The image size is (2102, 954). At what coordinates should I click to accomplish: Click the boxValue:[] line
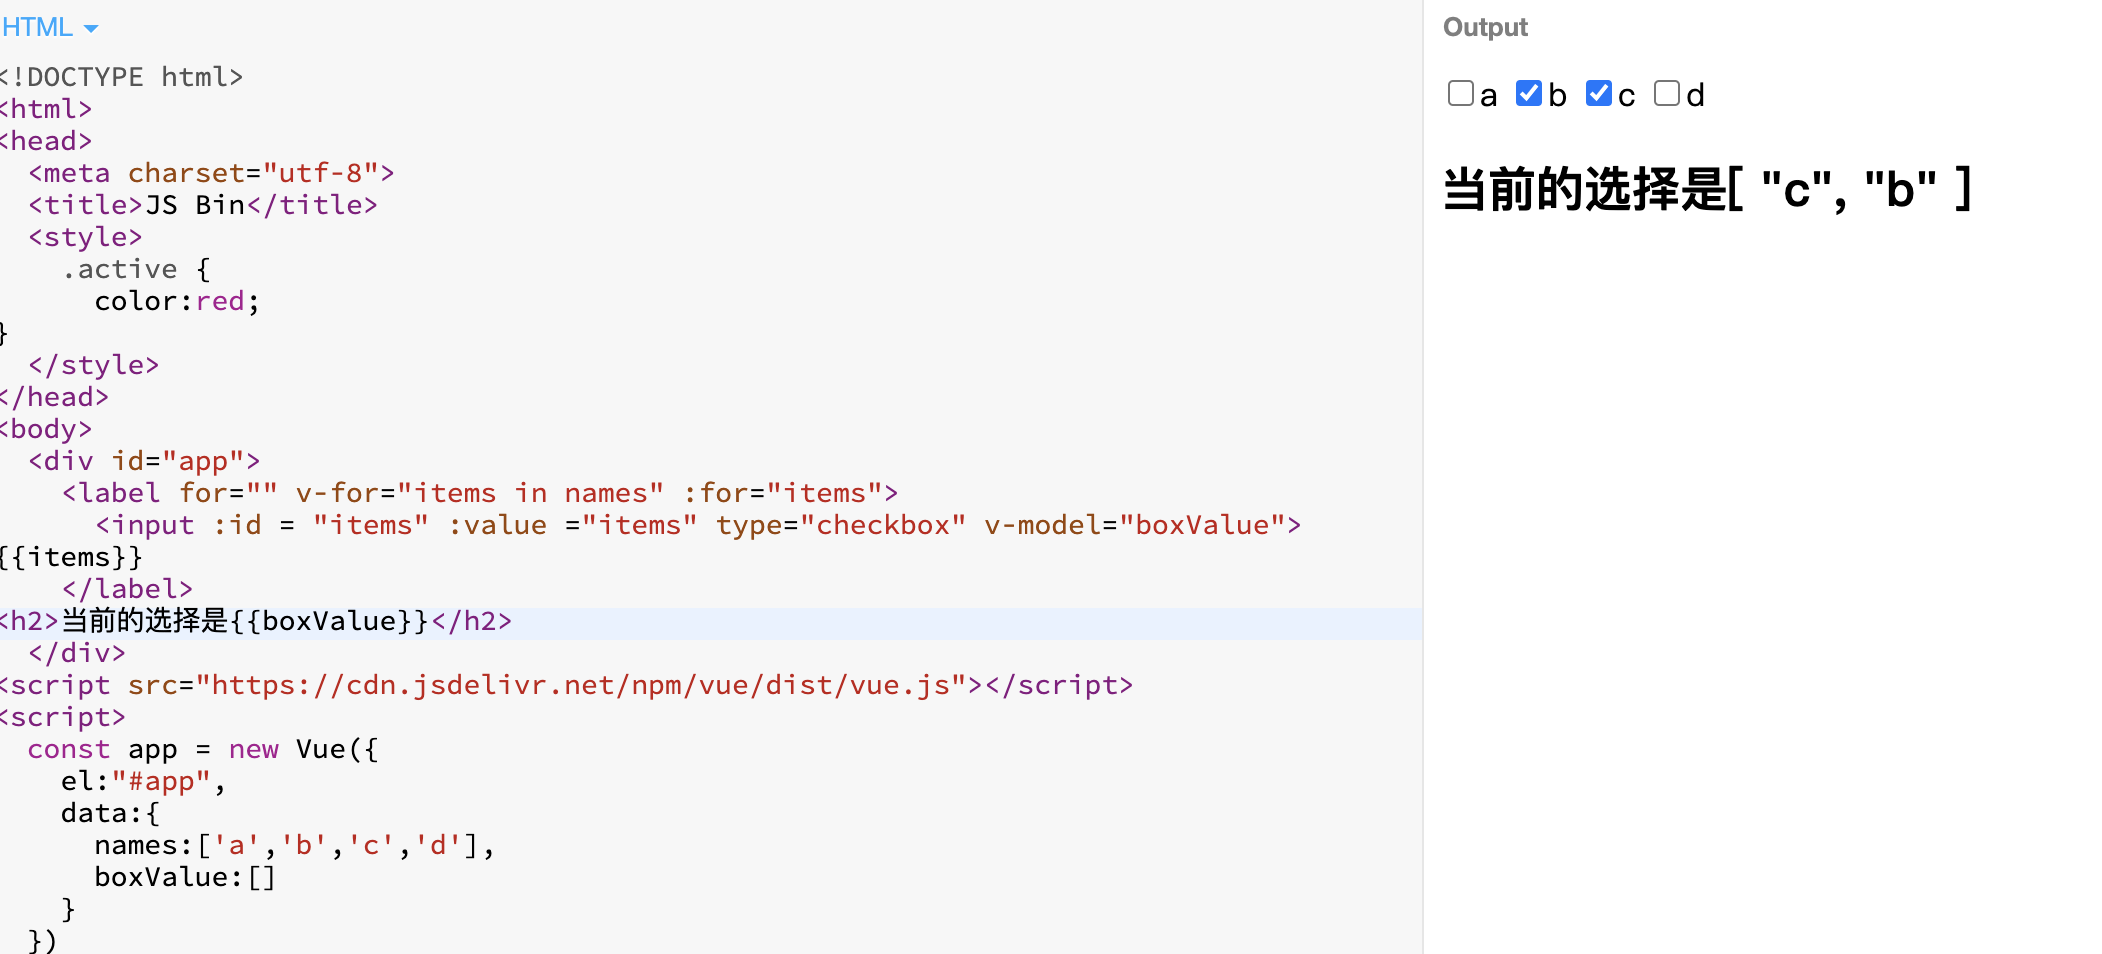click(x=185, y=877)
